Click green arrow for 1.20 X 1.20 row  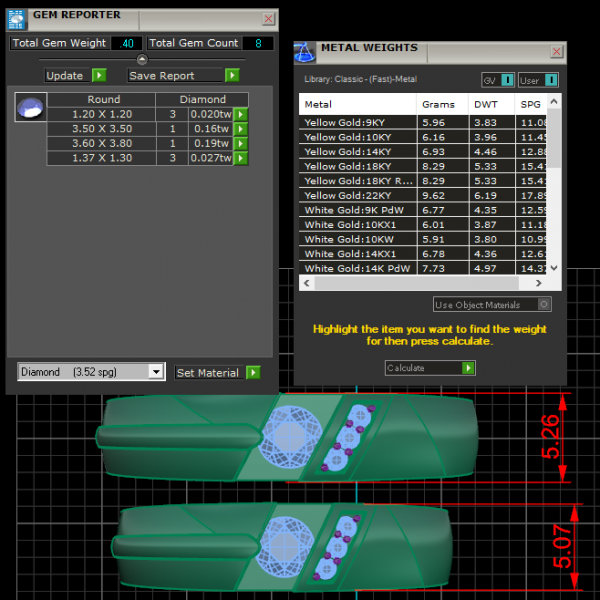(x=241, y=115)
